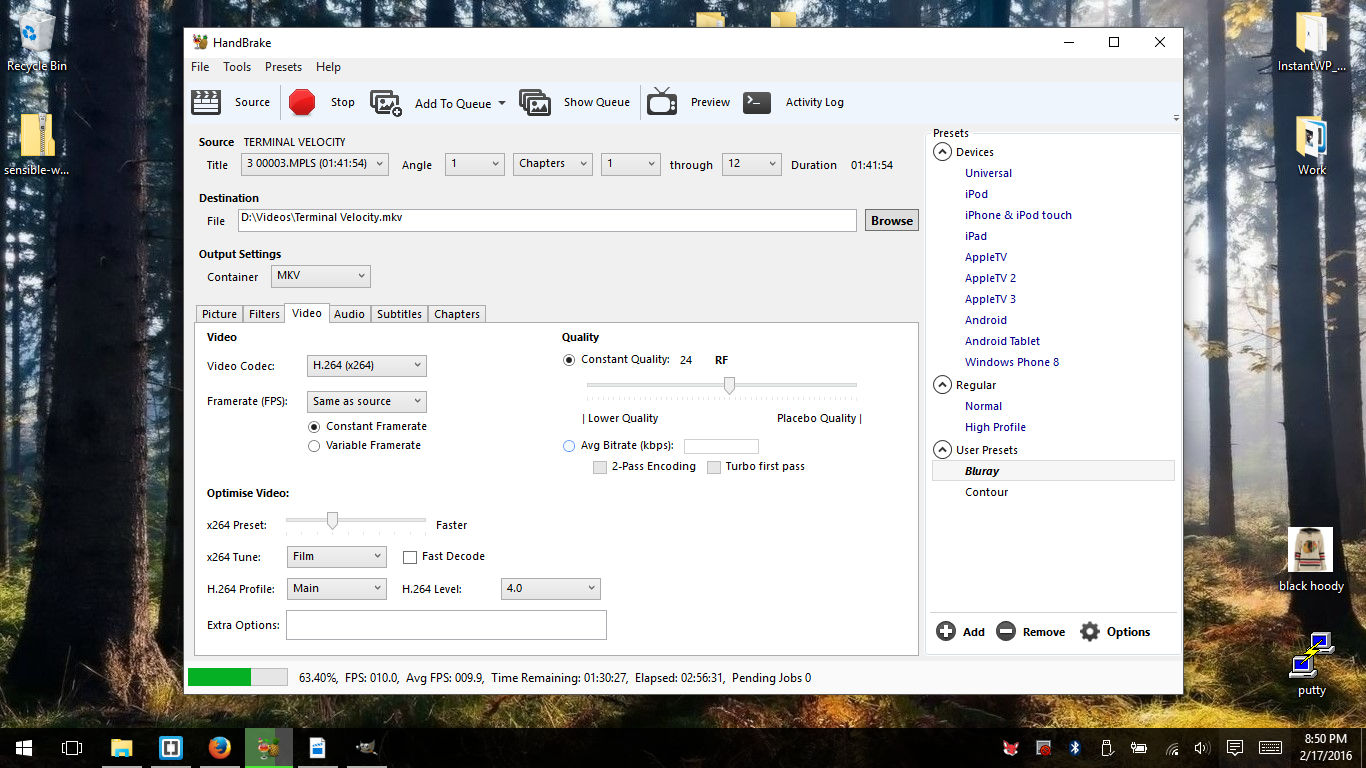Open the Add To Queue dropdown arrow

(x=501, y=103)
